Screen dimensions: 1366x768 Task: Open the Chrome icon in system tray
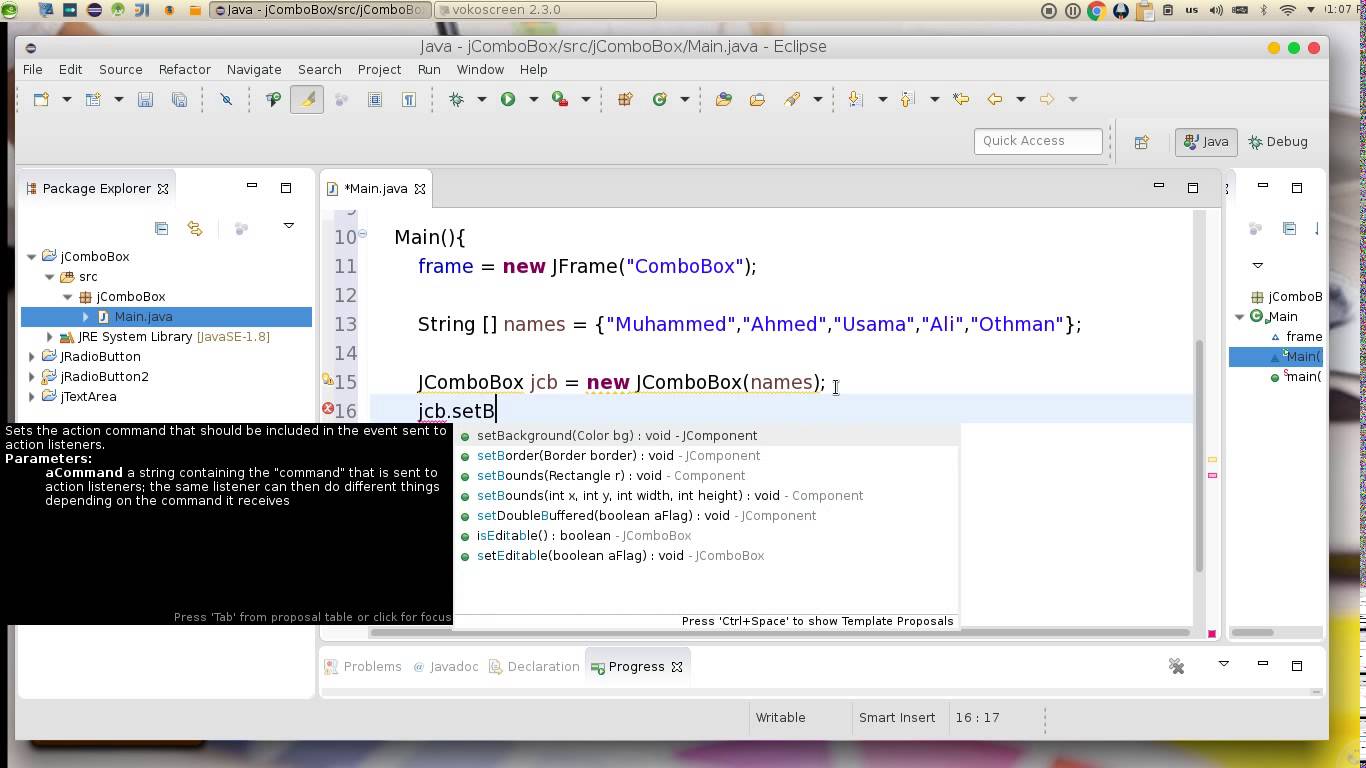point(1096,11)
